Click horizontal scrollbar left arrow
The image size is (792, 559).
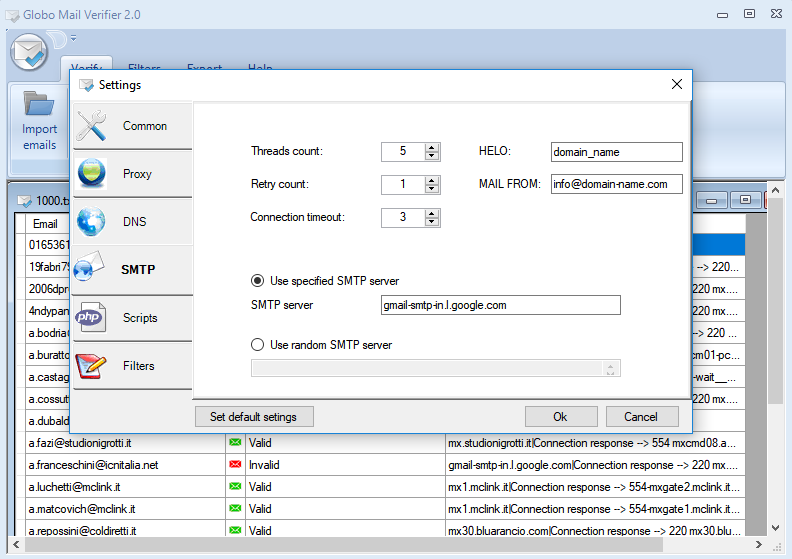[16, 544]
